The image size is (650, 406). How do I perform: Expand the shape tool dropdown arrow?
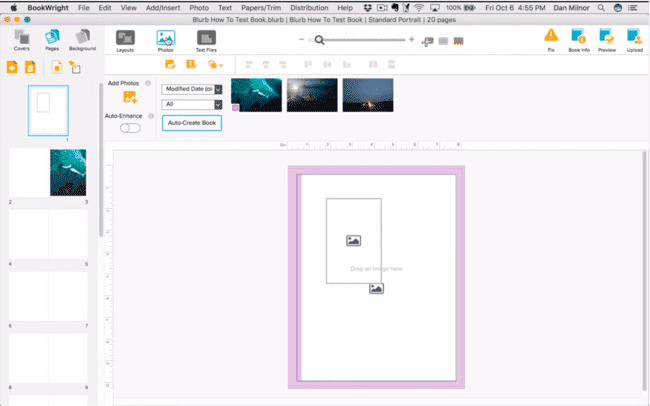tap(221, 65)
